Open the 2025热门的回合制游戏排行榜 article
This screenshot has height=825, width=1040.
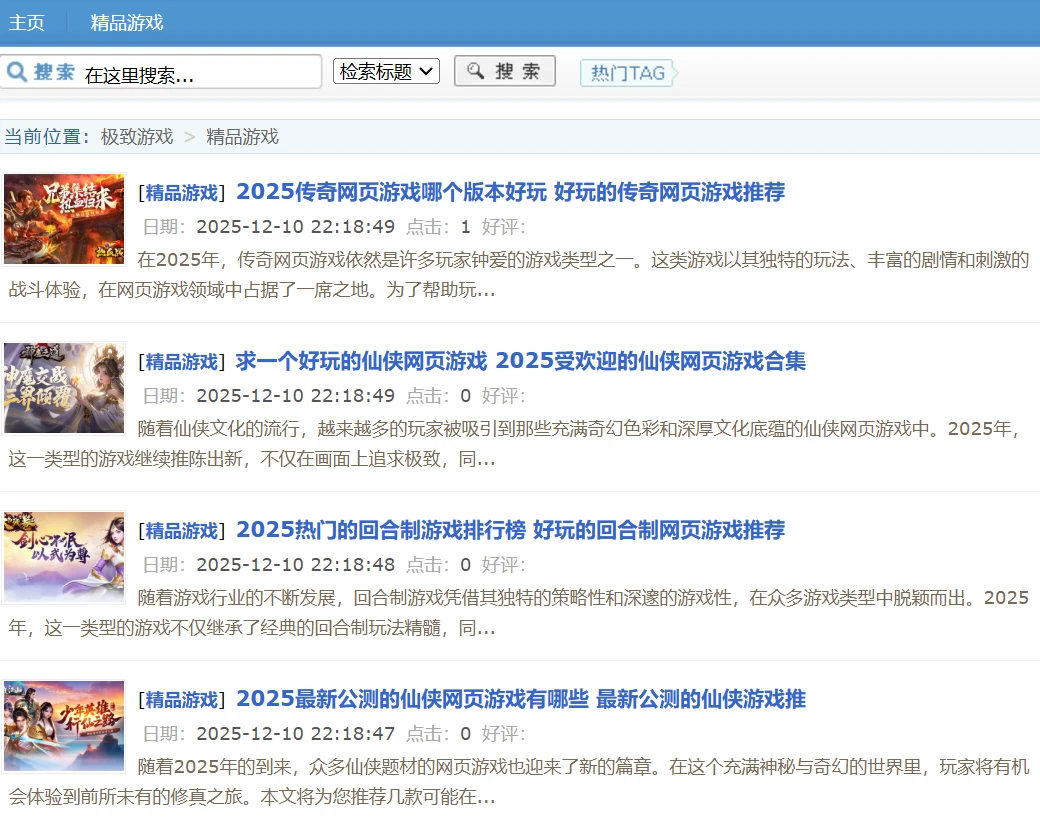(510, 531)
